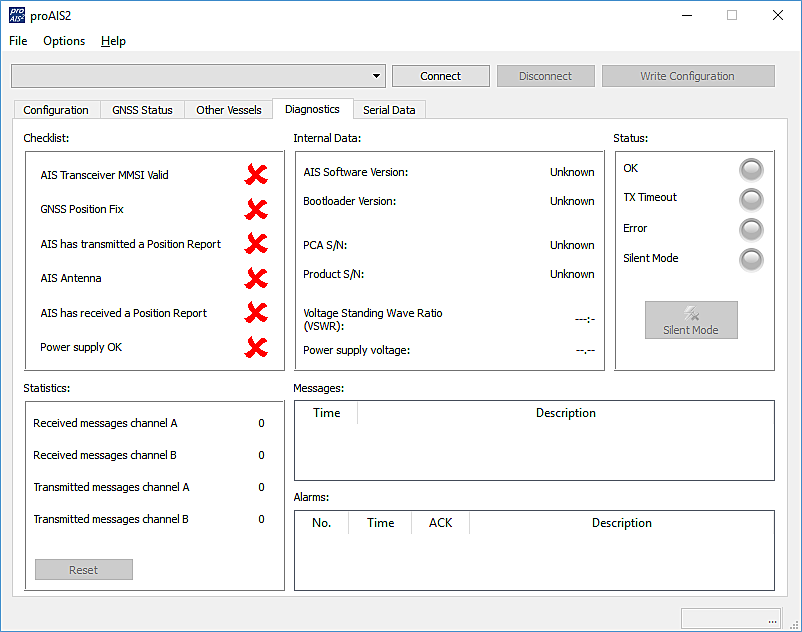Image resolution: width=802 pixels, height=632 pixels.
Task: Click red X beside AIS has transmitted a Position Report
Action: click(256, 243)
